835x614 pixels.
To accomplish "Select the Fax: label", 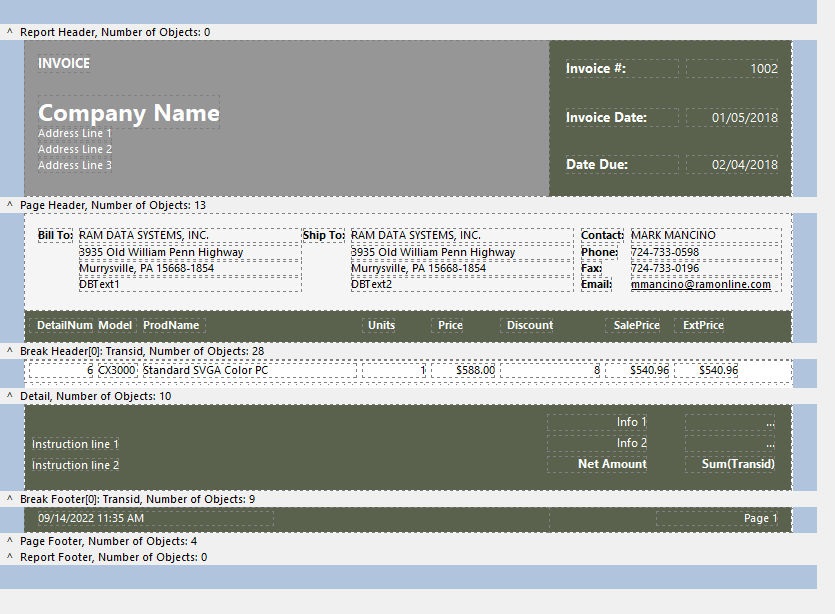I will click(592, 268).
